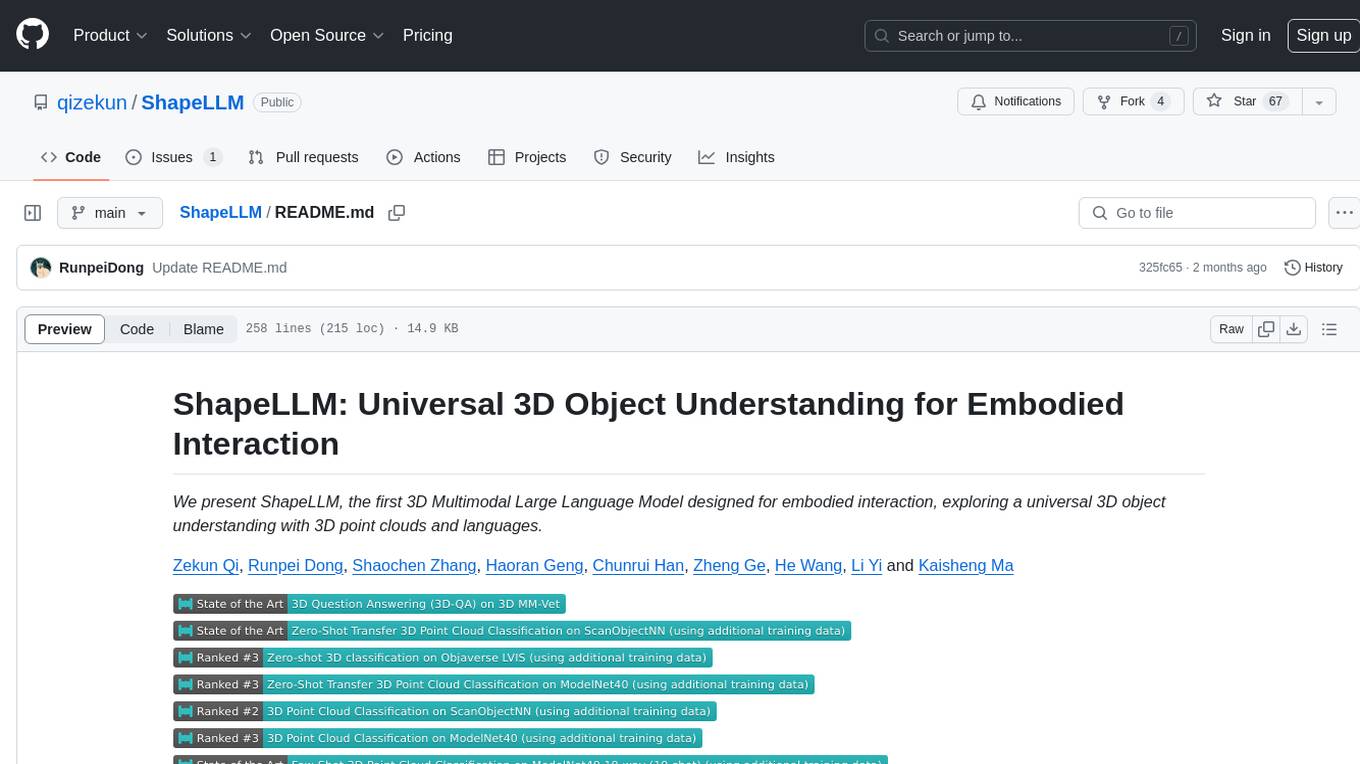Focus the Search or jump to field

(1030, 35)
